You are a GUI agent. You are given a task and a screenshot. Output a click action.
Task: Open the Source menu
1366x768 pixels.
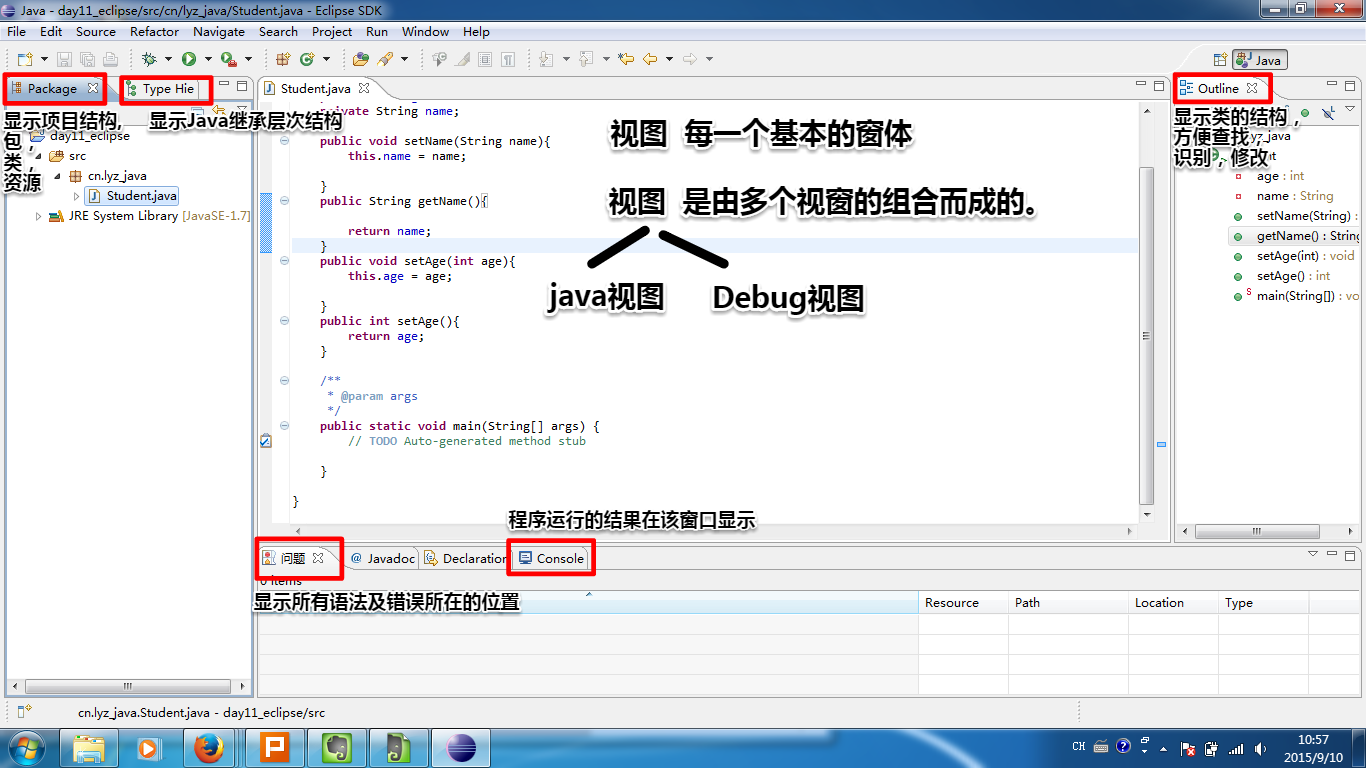[x=96, y=31]
